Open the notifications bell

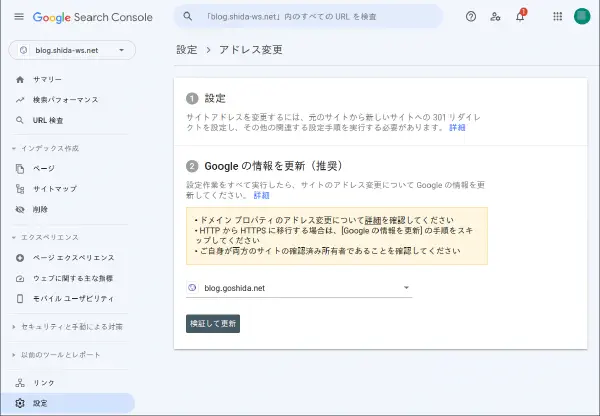tap(520, 16)
